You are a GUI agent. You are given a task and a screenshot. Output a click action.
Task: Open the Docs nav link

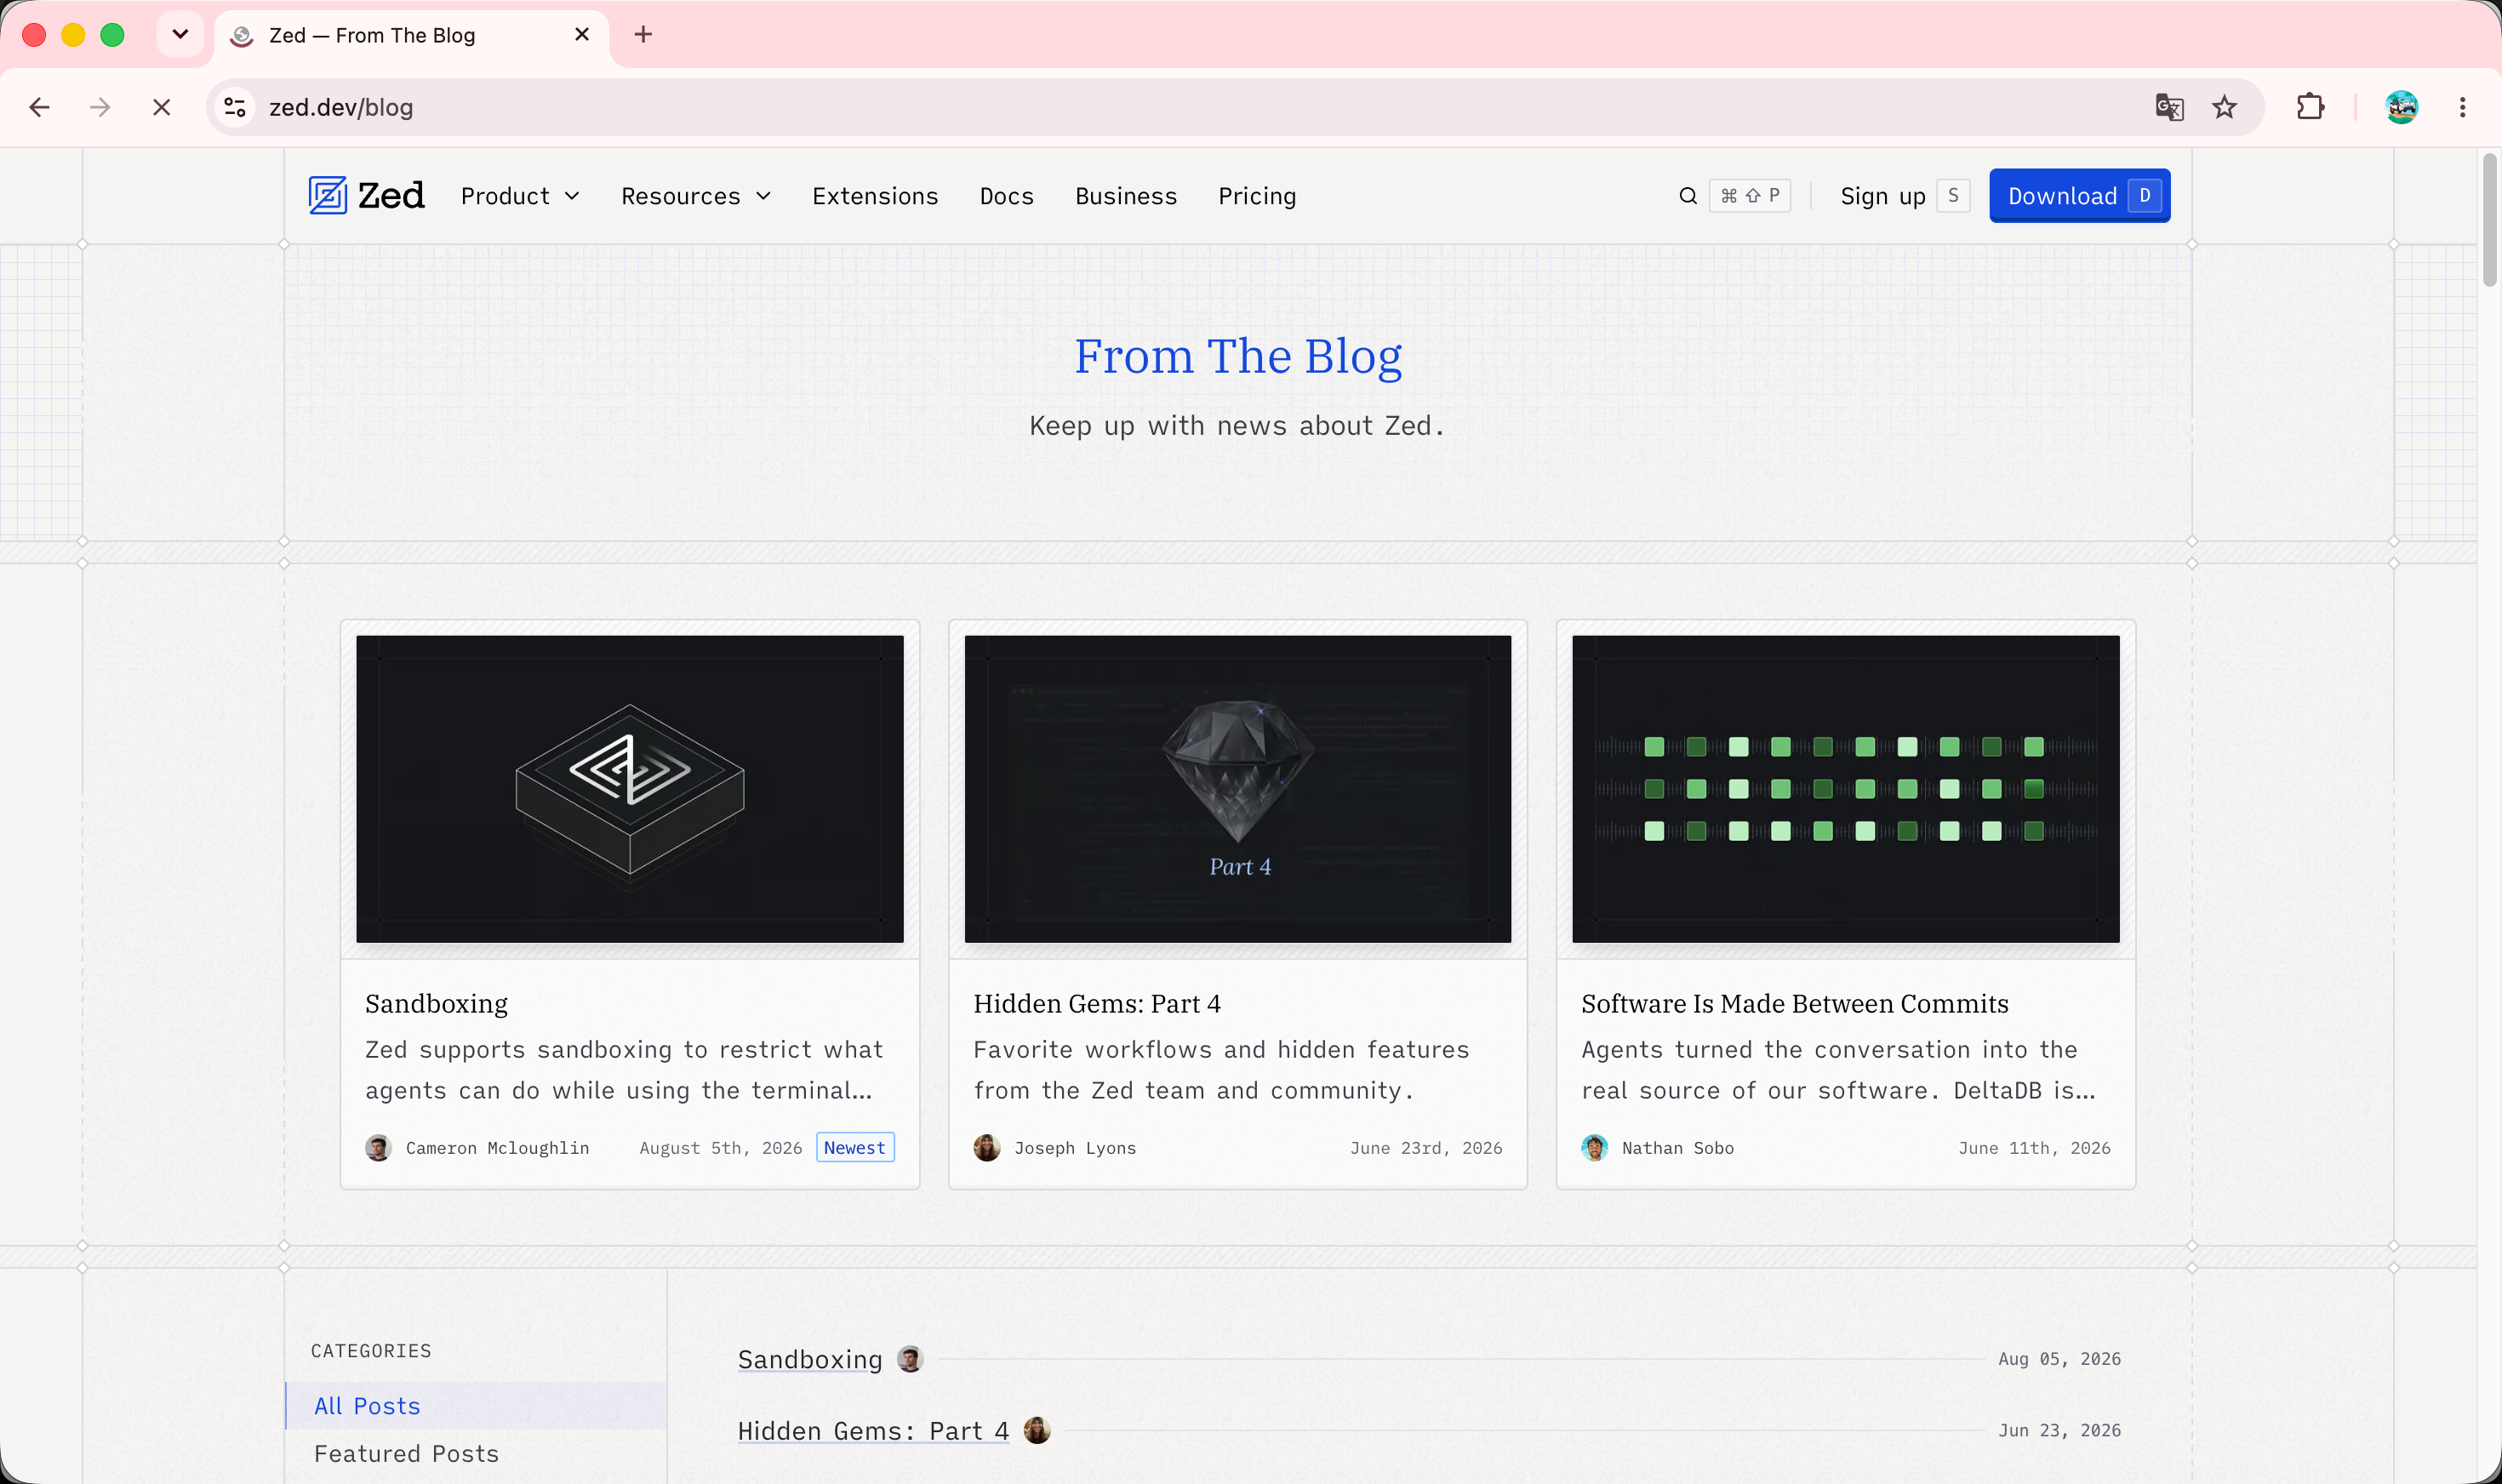click(1006, 196)
